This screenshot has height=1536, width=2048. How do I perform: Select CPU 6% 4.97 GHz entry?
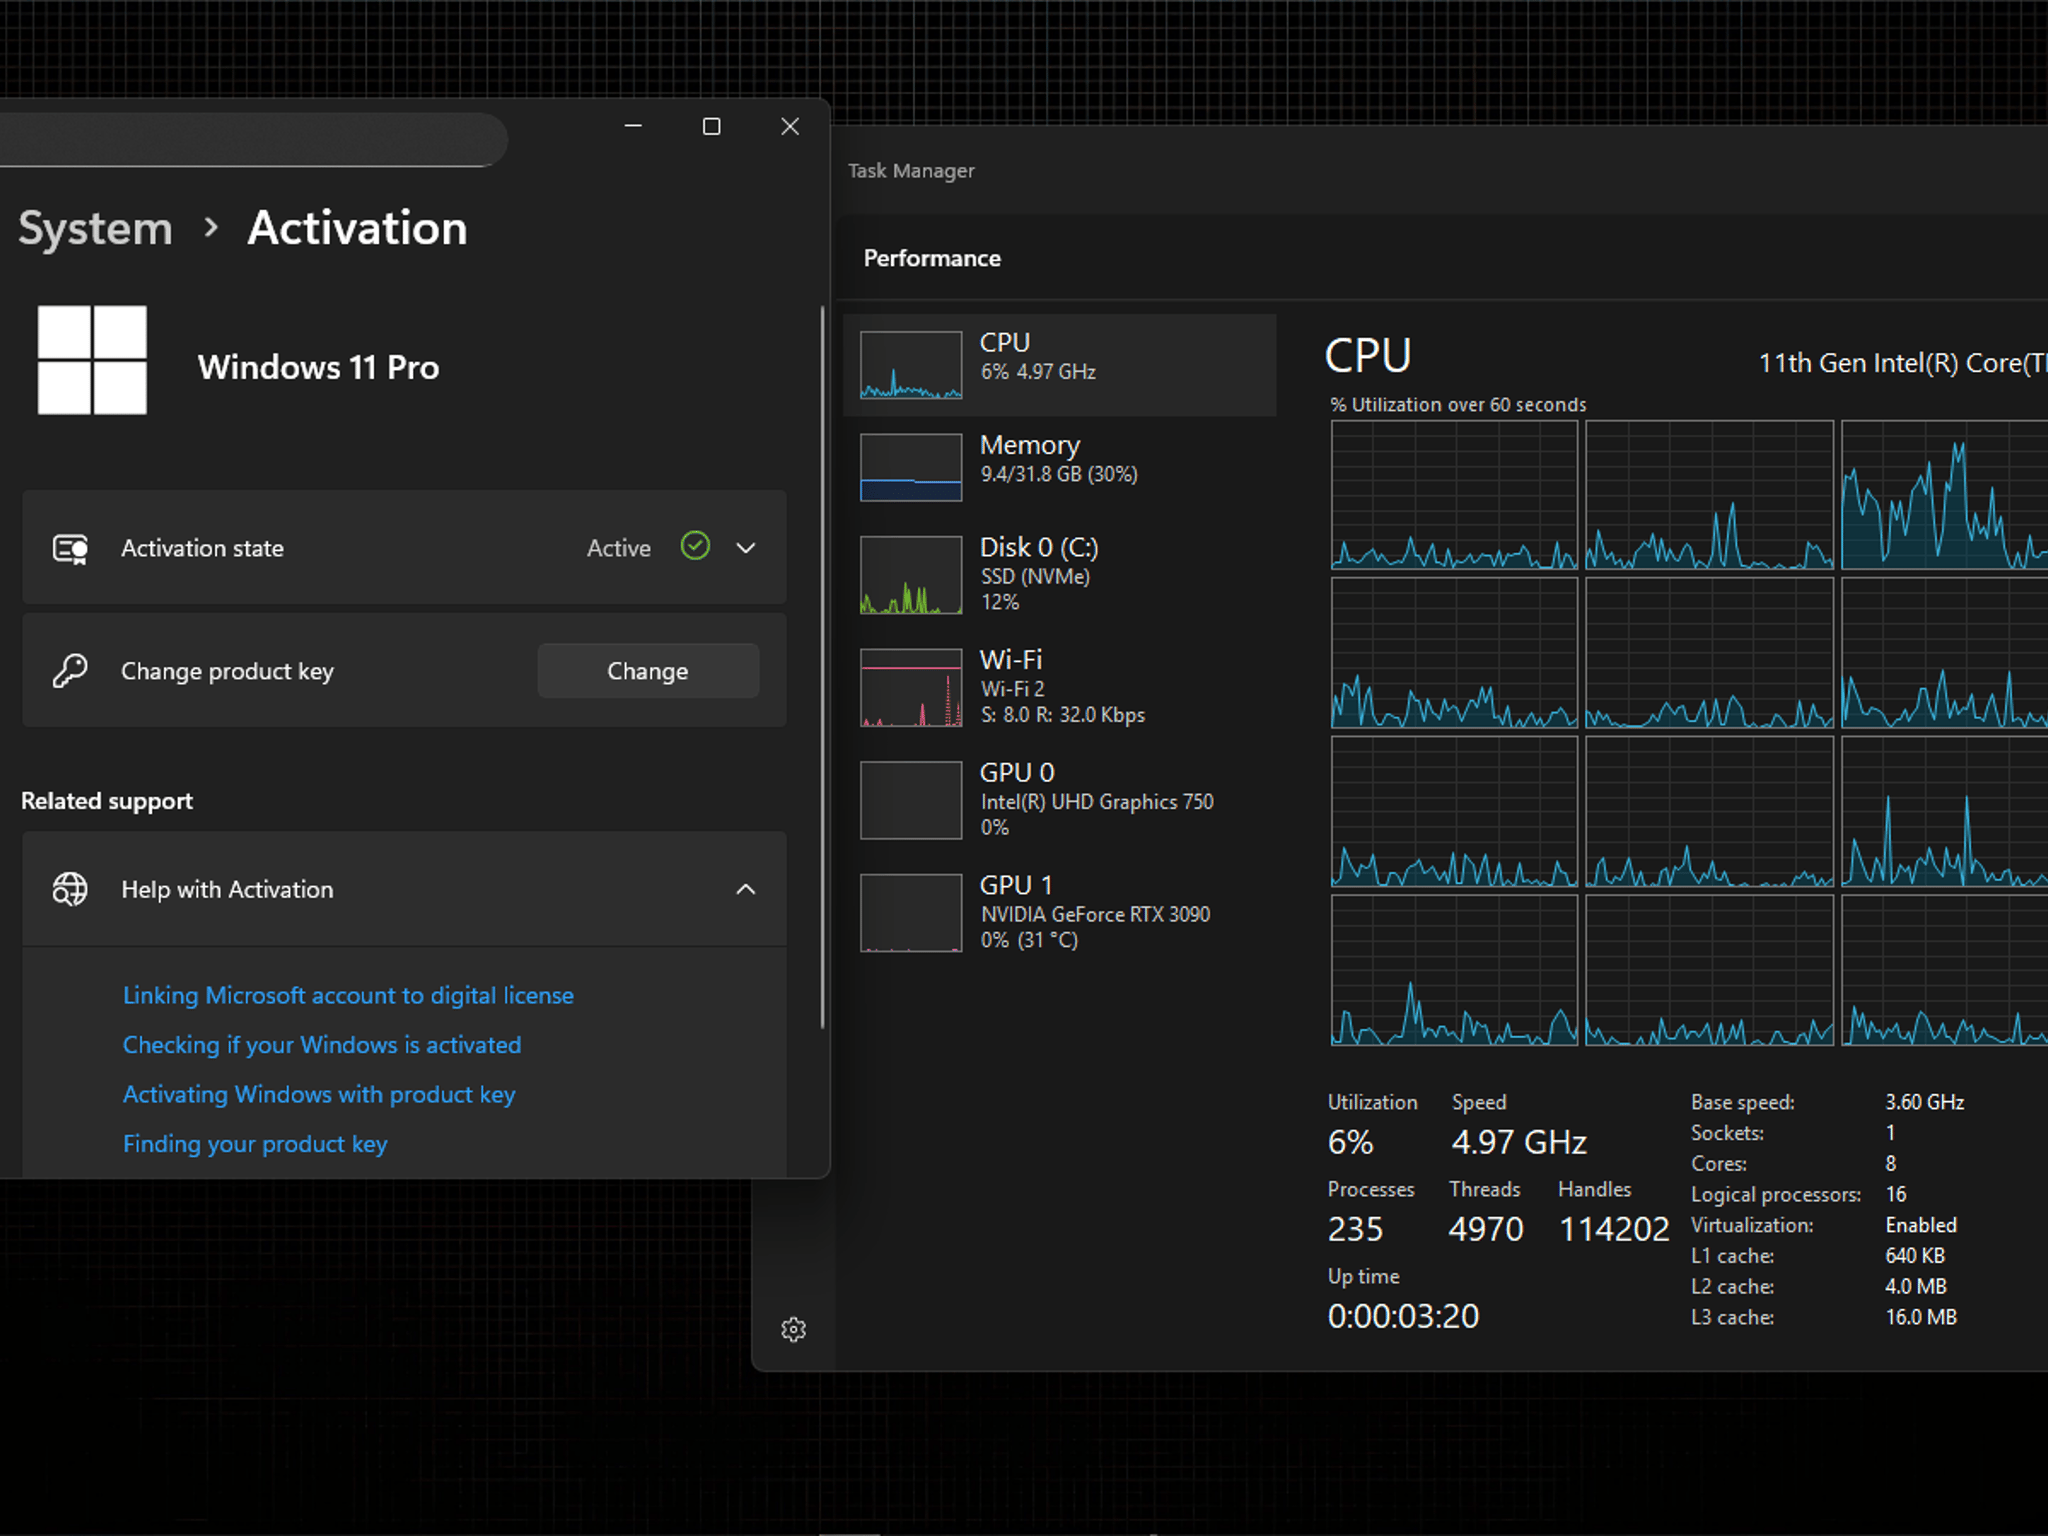click(1059, 365)
